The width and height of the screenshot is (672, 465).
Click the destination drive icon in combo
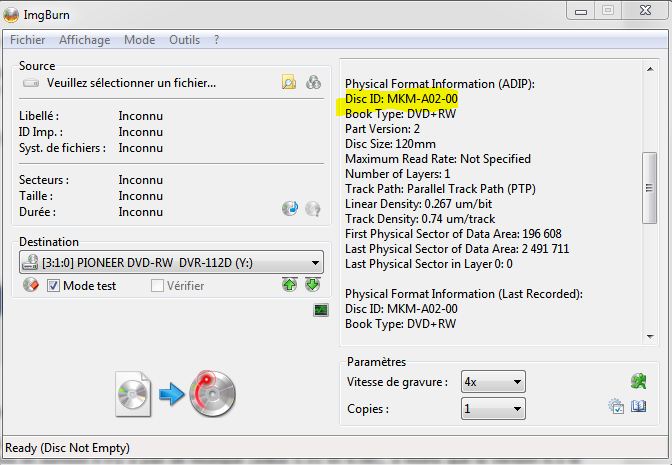[30, 262]
